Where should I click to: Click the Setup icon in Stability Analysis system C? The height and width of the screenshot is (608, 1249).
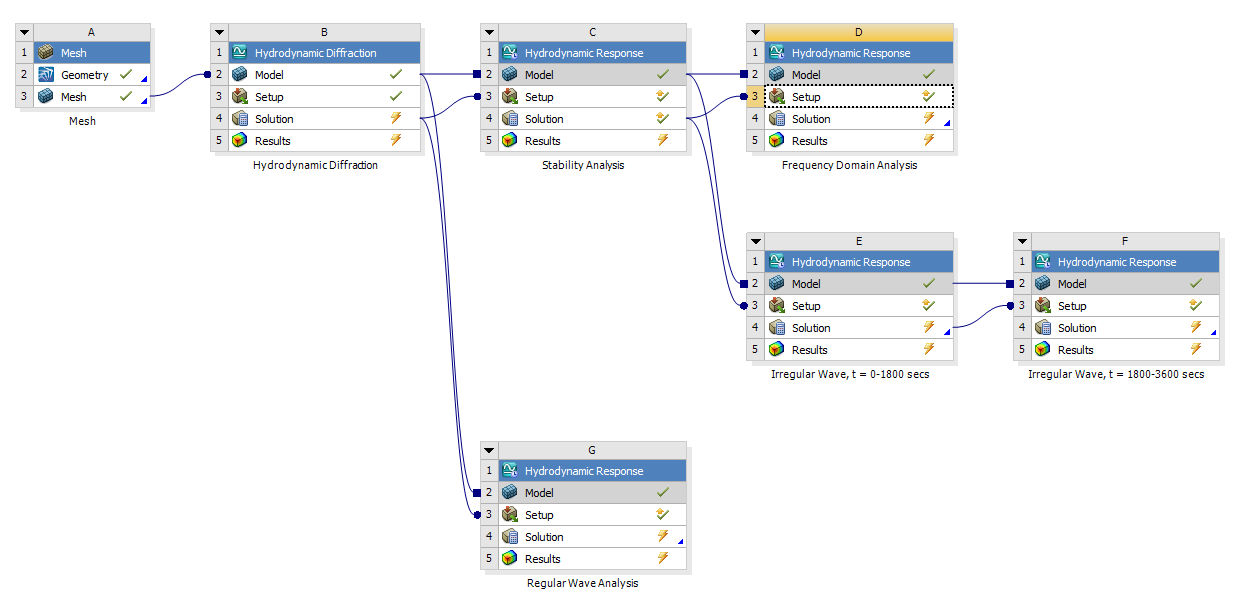click(510, 97)
